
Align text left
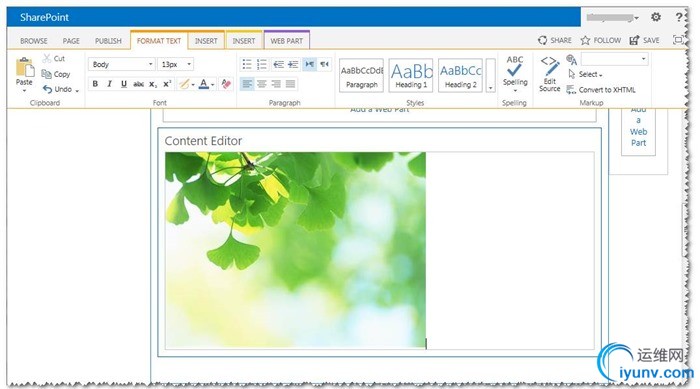[x=247, y=84]
